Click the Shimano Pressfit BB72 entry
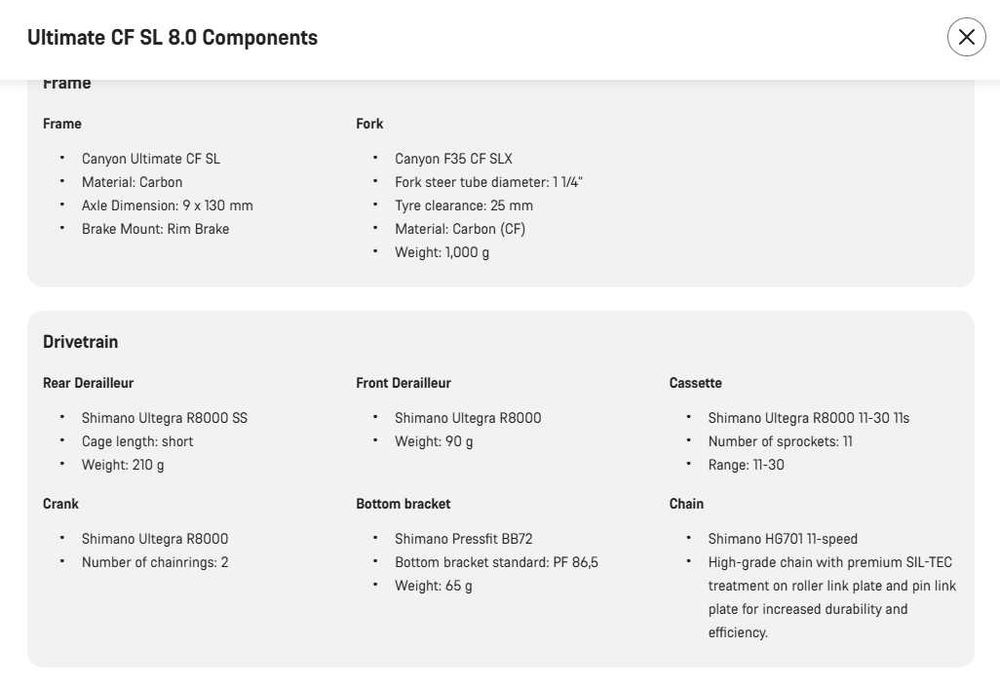This screenshot has height=680, width=1000. (463, 539)
